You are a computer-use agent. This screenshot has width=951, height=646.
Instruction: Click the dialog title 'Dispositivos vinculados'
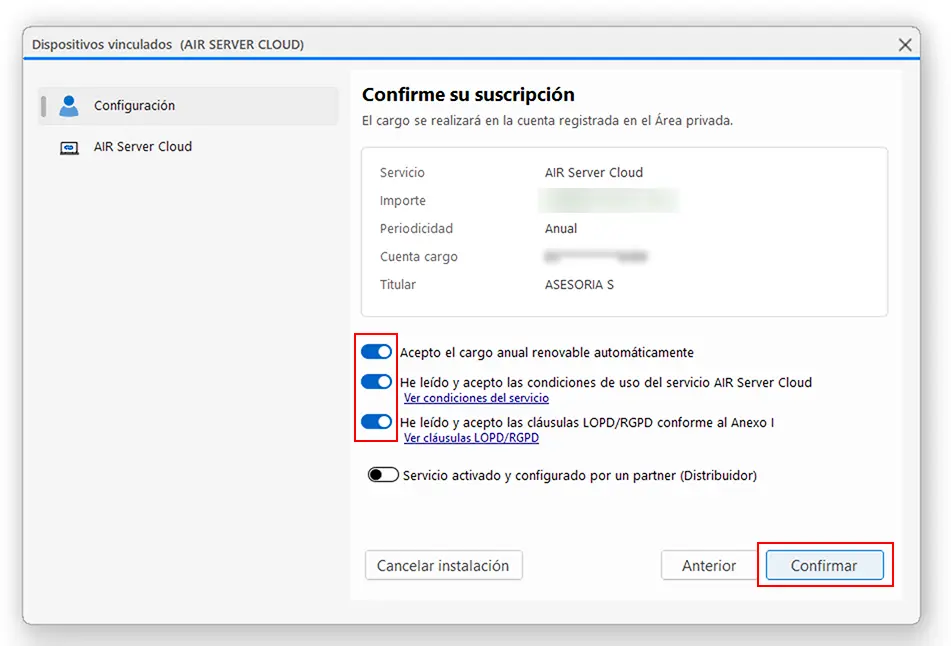(x=102, y=45)
